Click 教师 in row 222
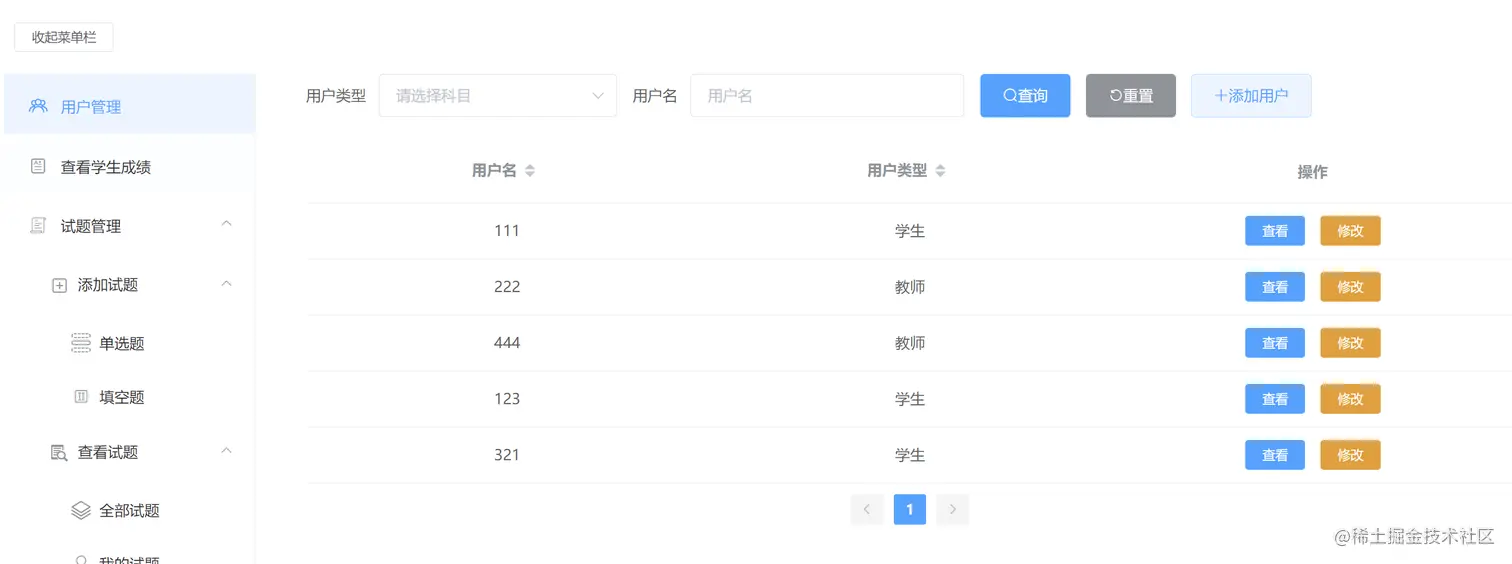Screen dimensions: 1512x564 910,287
